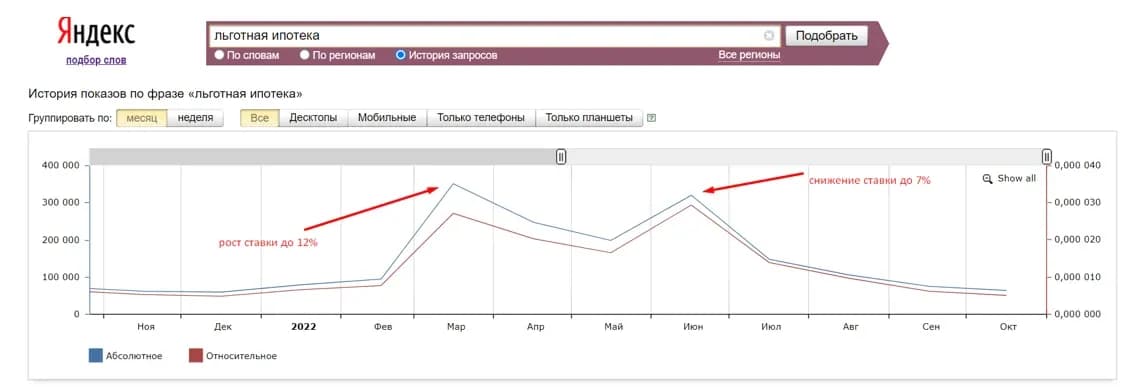The height and width of the screenshot is (389, 1131).
Task: Switch to the Мобильные tab
Action: pos(387,118)
